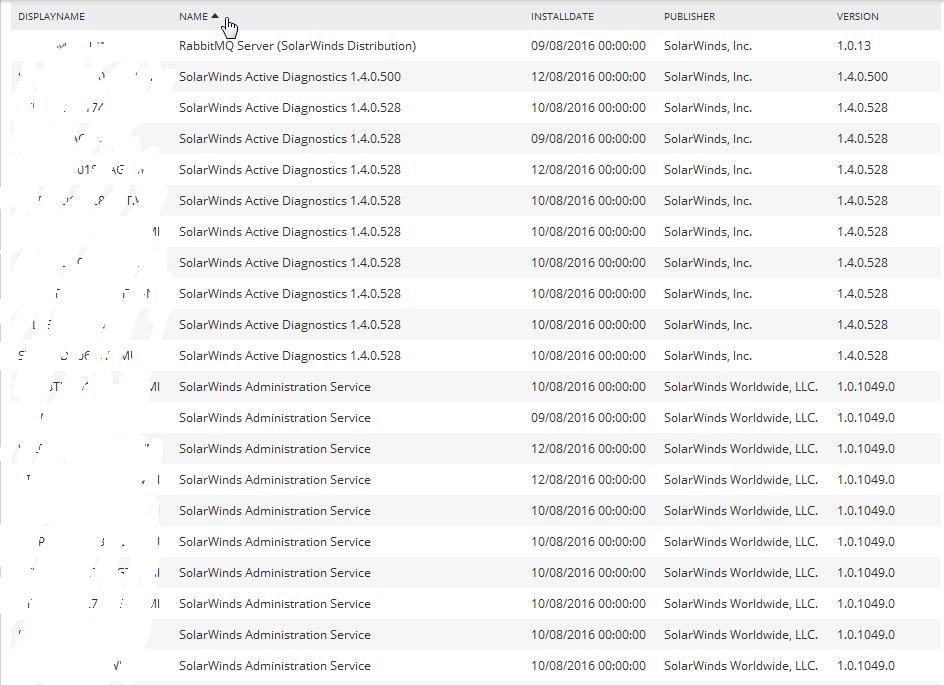Click the NAME column header label

[193, 17]
